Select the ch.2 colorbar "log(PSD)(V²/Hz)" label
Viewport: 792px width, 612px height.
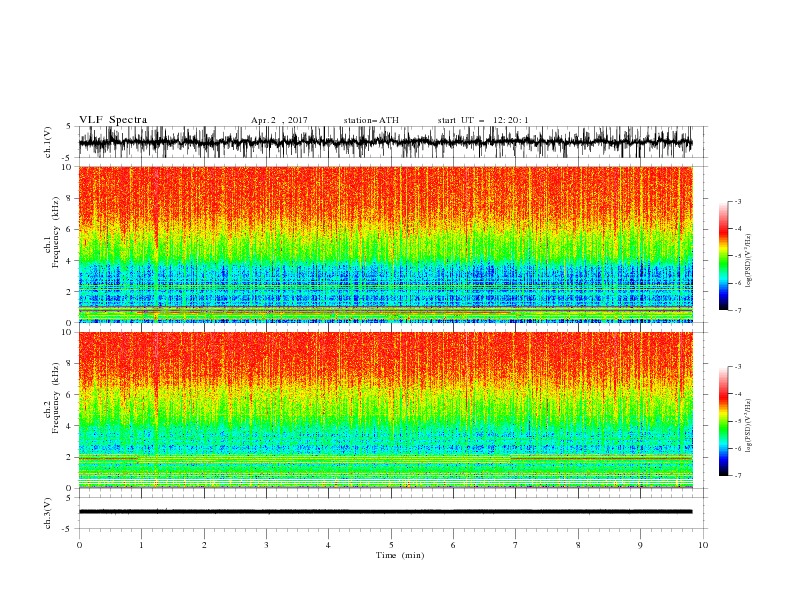[x=748, y=426]
